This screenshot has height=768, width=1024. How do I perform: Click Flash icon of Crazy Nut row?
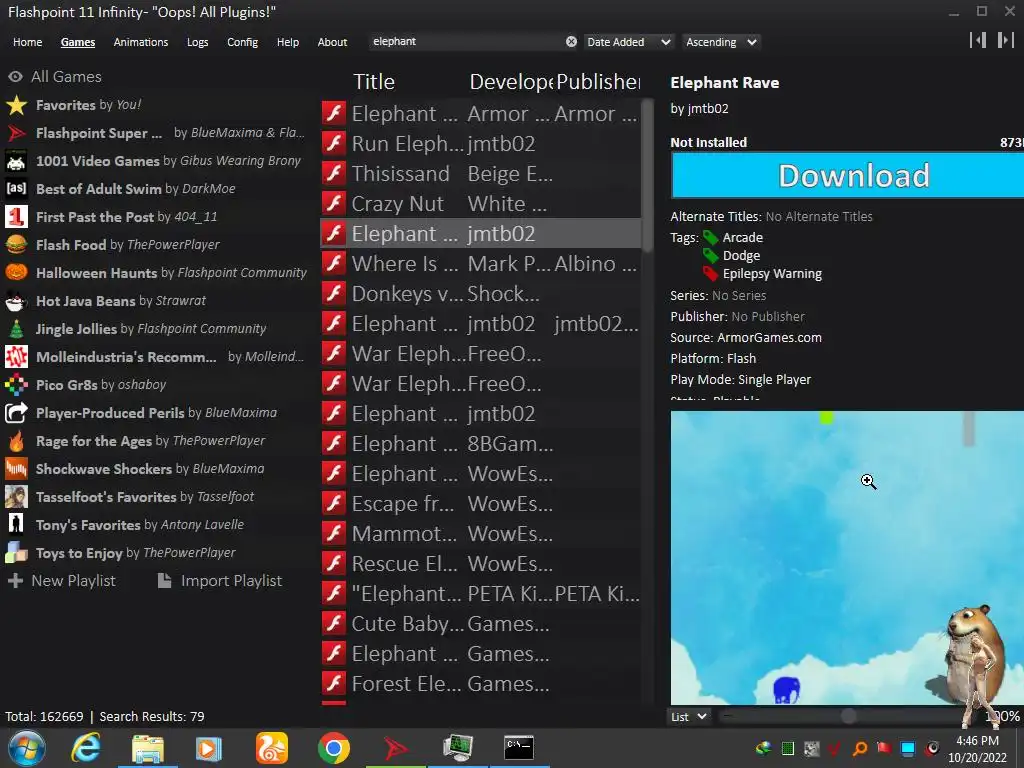click(x=334, y=203)
